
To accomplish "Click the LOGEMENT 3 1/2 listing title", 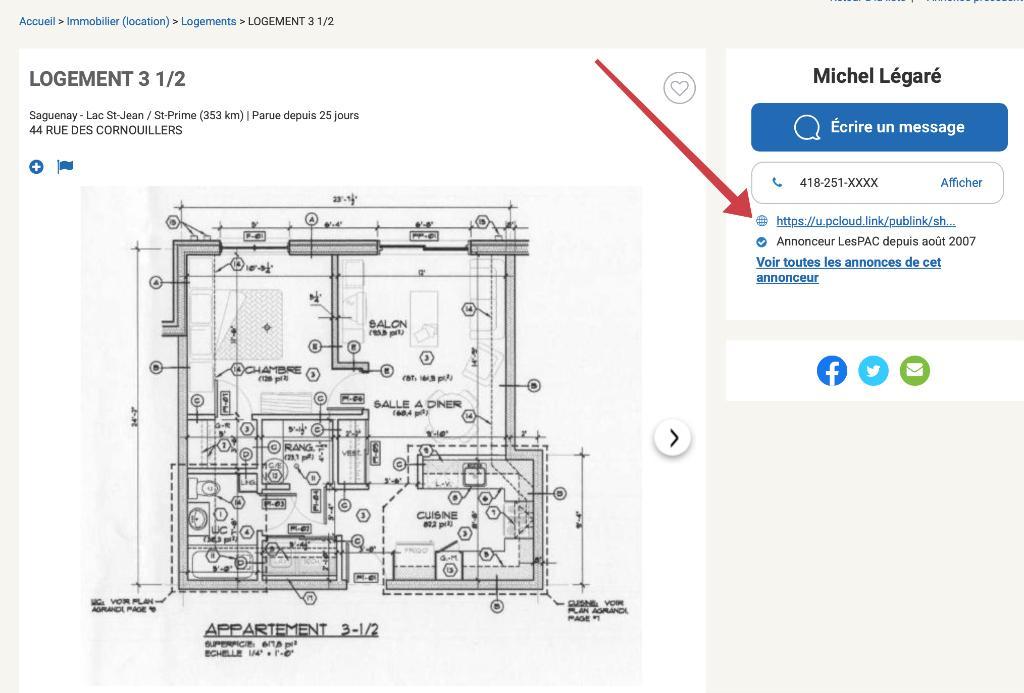I will pyautogui.click(x=107, y=79).
